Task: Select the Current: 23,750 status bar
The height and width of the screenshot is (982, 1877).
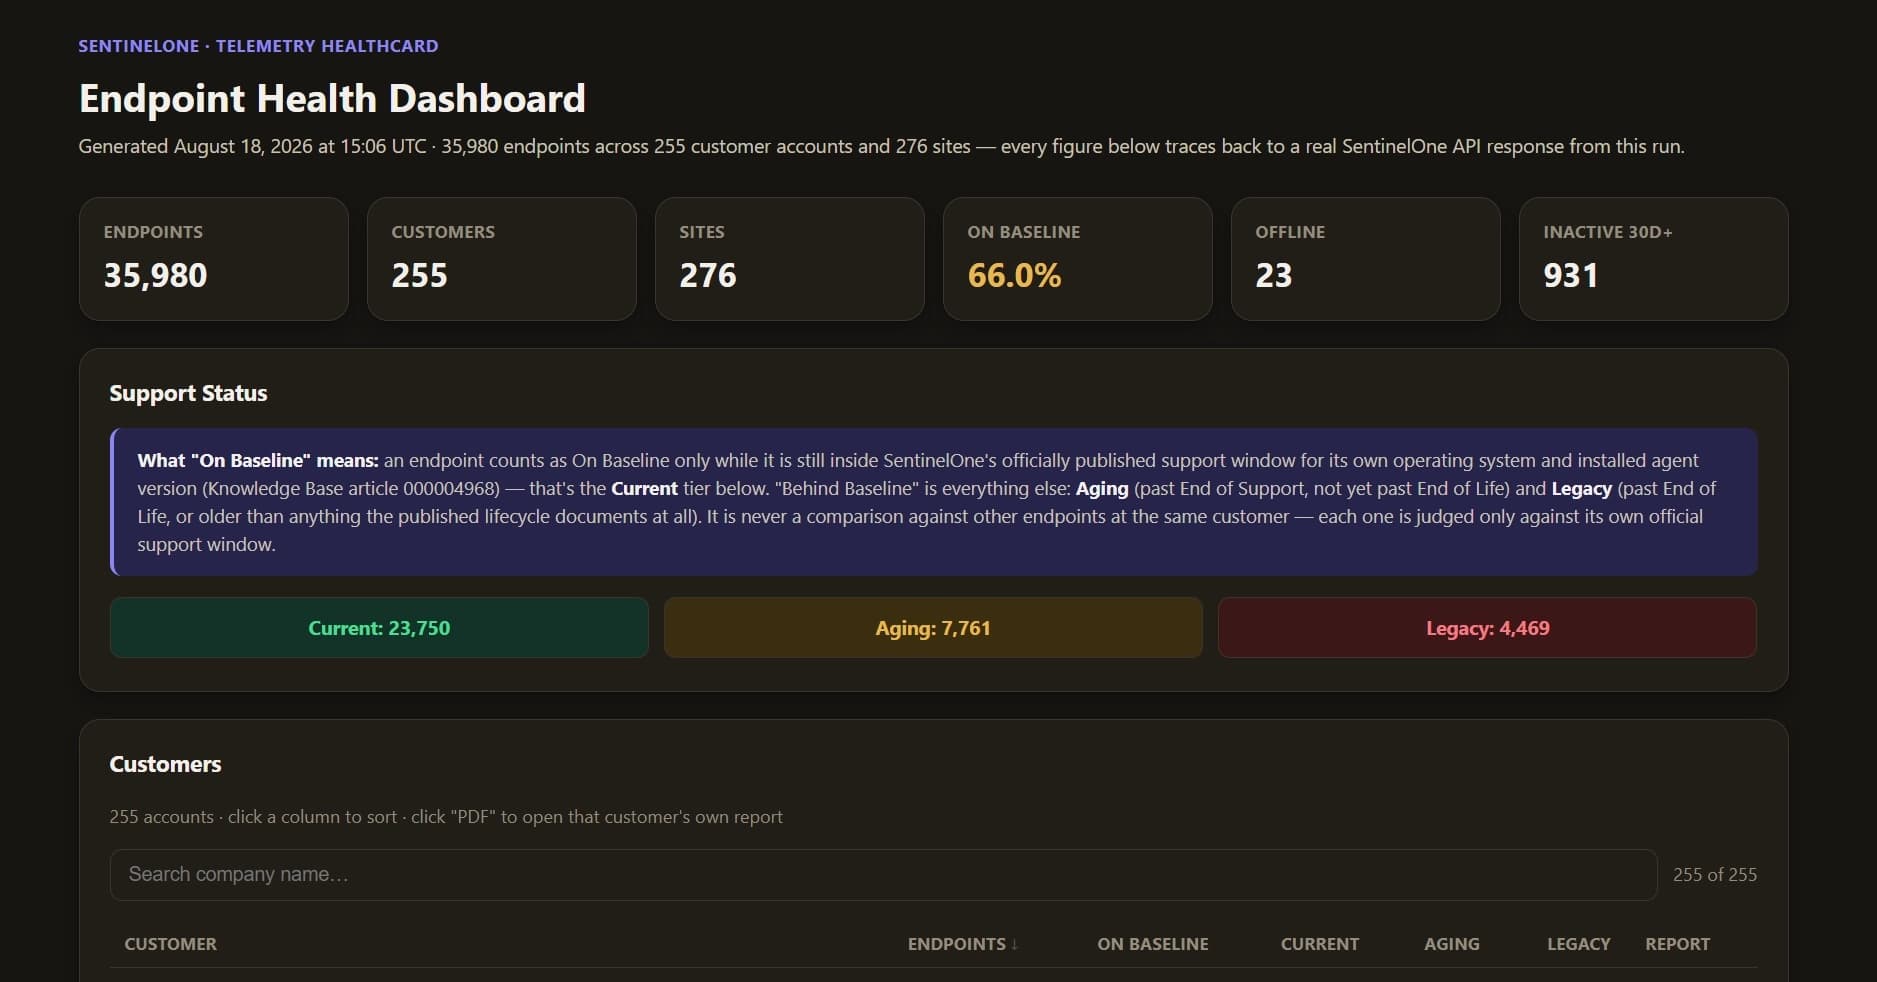Action: pos(379,628)
